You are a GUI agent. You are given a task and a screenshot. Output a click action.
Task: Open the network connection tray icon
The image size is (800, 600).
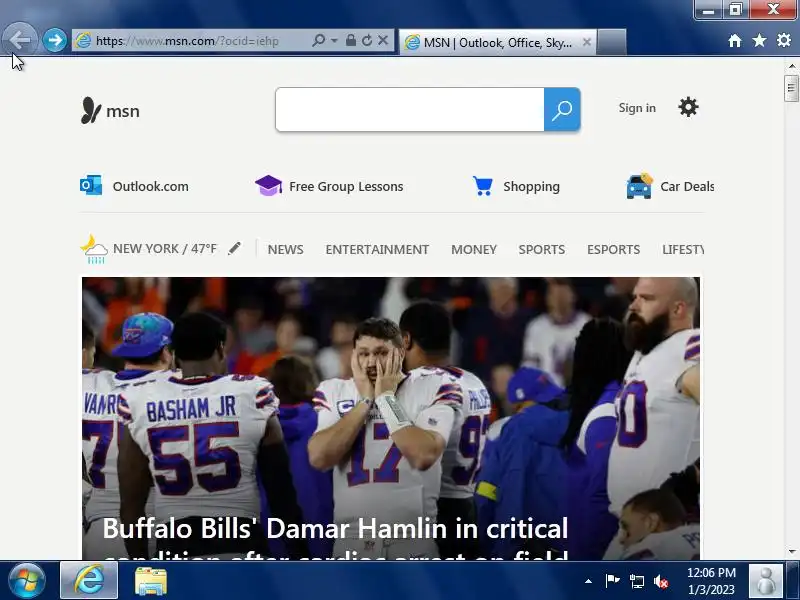(x=636, y=581)
